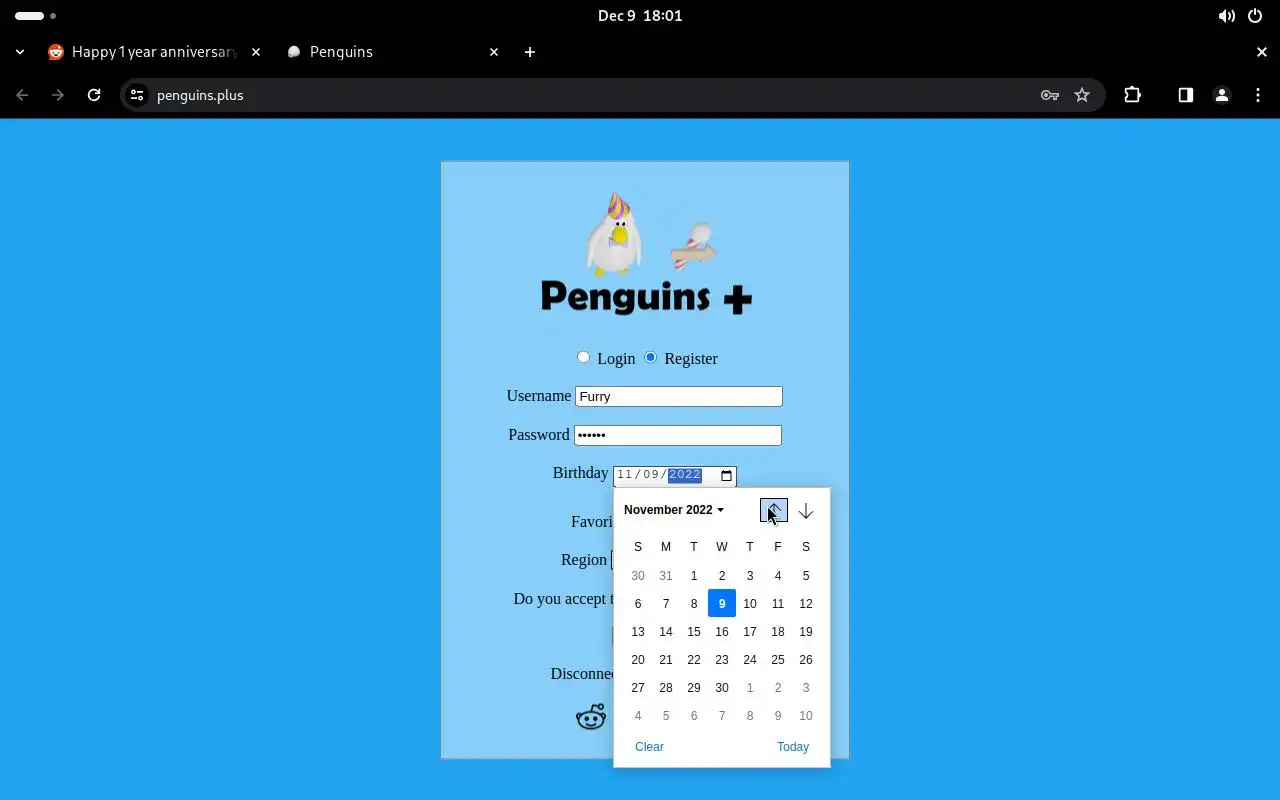
Task: Pick November 1 in the calendar
Action: pos(694,576)
